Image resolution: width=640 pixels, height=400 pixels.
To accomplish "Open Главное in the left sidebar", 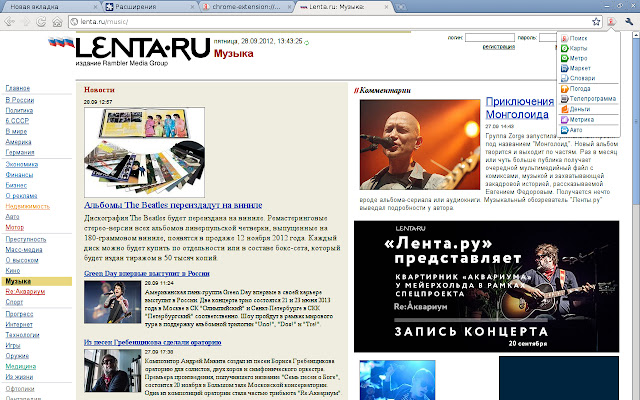I will pos(18,88).
